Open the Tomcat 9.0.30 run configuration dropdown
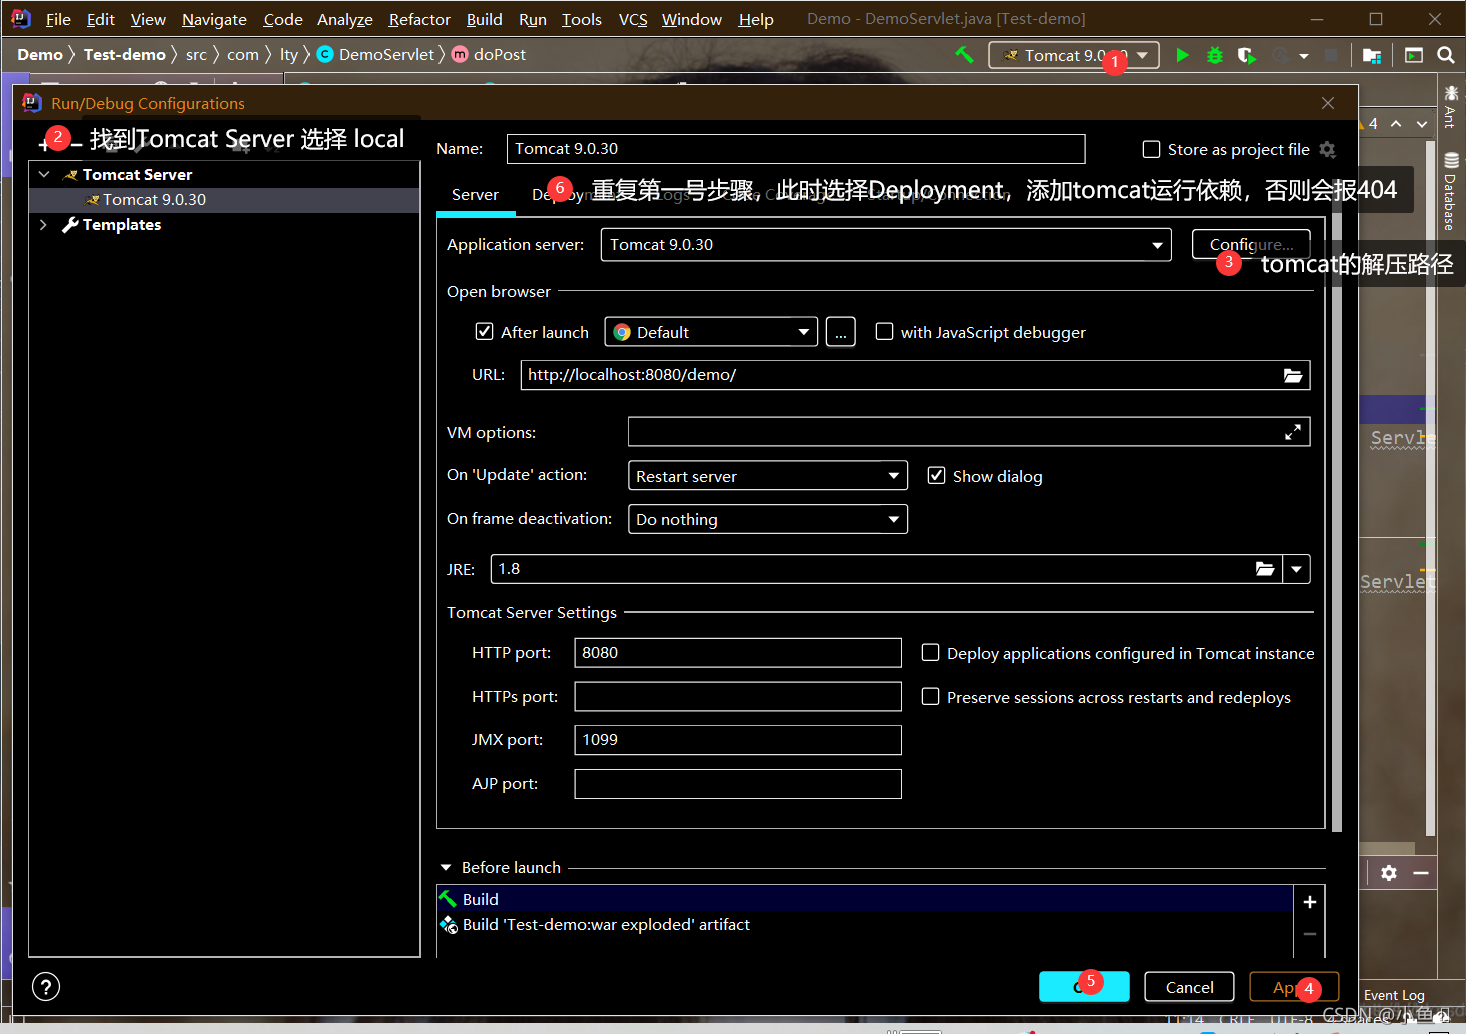Image resolution: width=1466 pixels, height=1034 pixels. click(1074, 55)
